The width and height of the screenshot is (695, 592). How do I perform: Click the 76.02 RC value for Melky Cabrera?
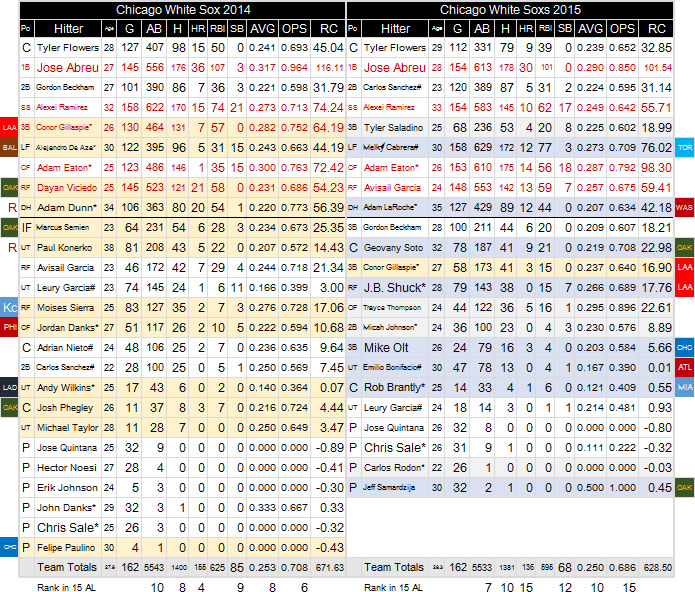[656, 148]
